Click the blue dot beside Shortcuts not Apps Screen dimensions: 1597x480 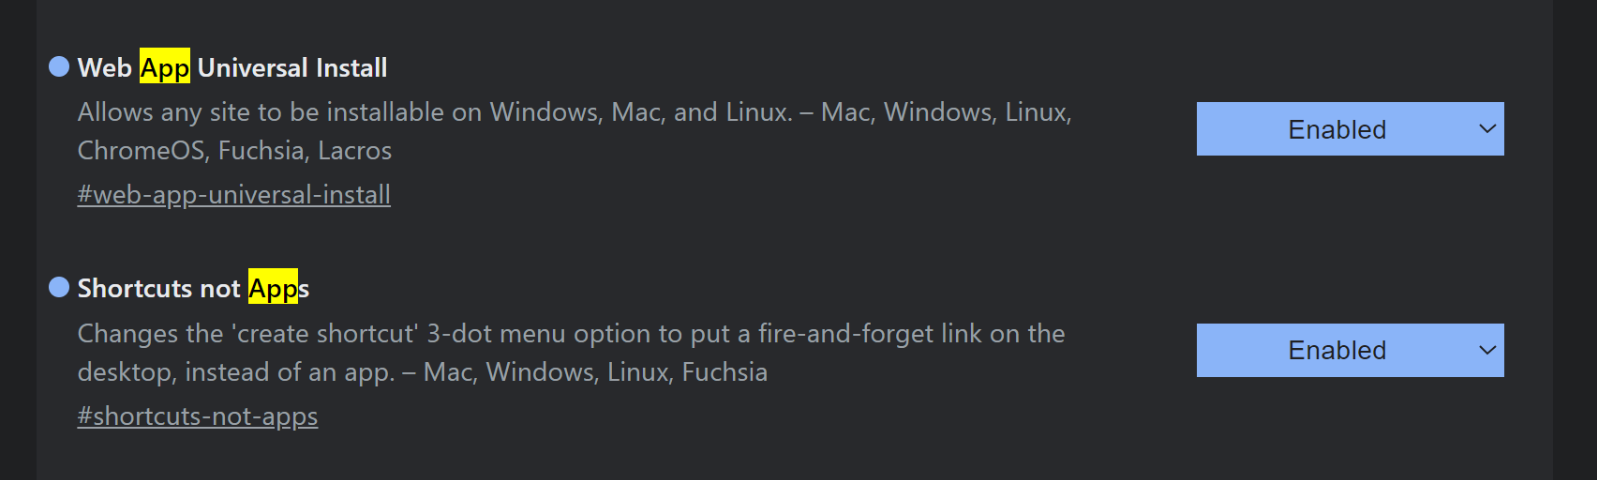59,288
